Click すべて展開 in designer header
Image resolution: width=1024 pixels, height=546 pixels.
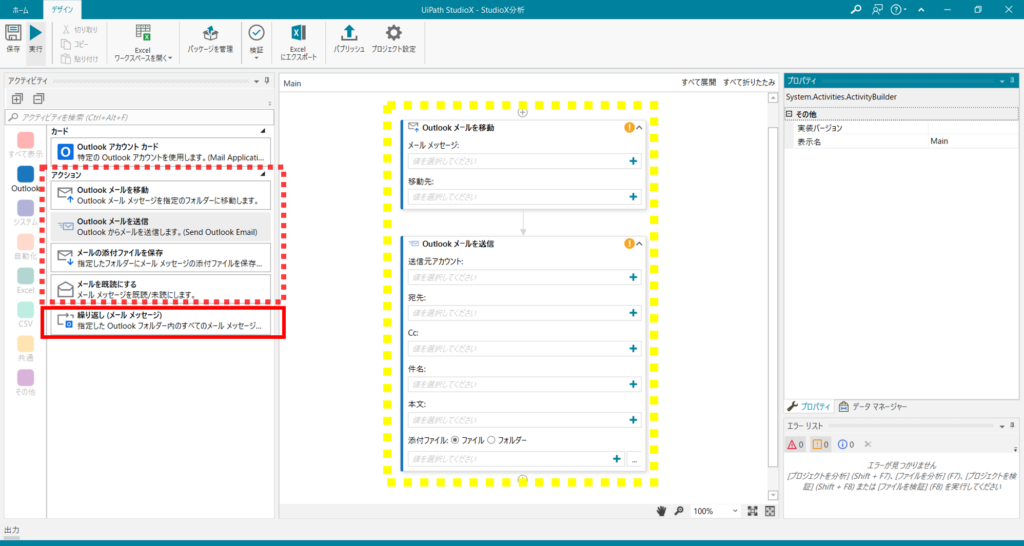[x=698, y=83]
